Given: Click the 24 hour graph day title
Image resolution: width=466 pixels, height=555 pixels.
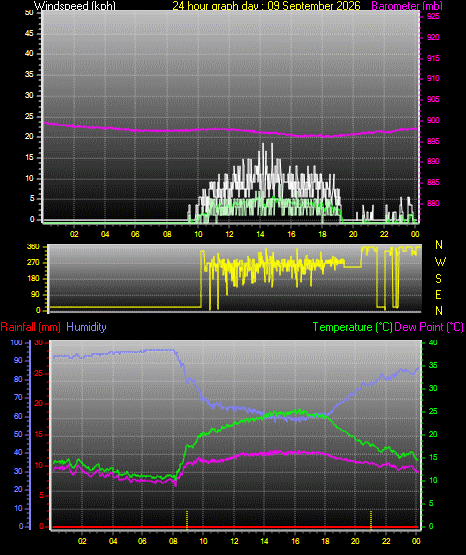Looking at the screenshot, I should pyautogui.click(x=266, y=6).
